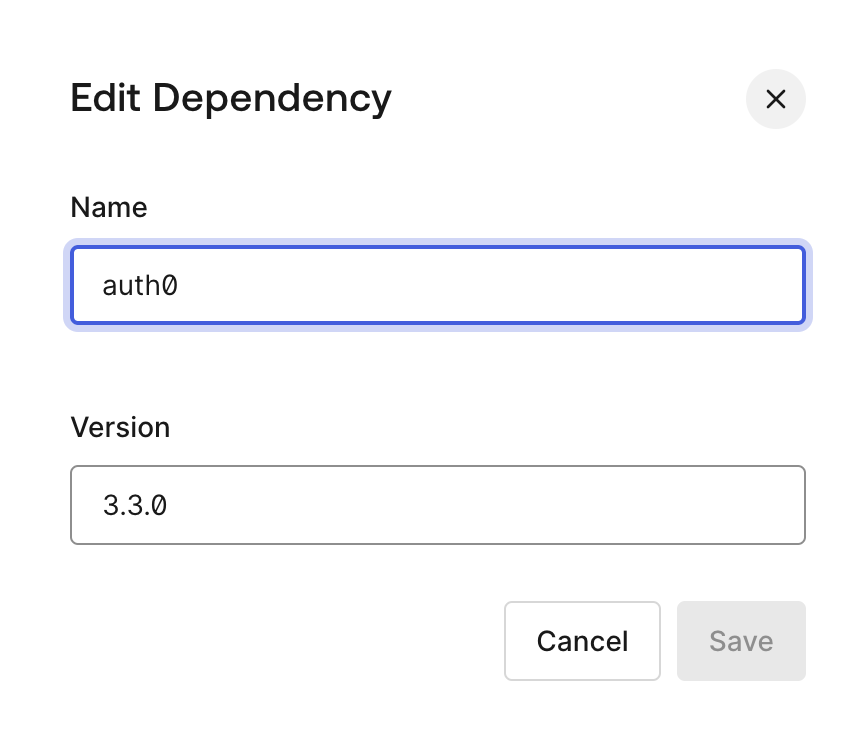Click the Edit Dependency heading
The image size is (868, 740).
click(x=231, y=99)
